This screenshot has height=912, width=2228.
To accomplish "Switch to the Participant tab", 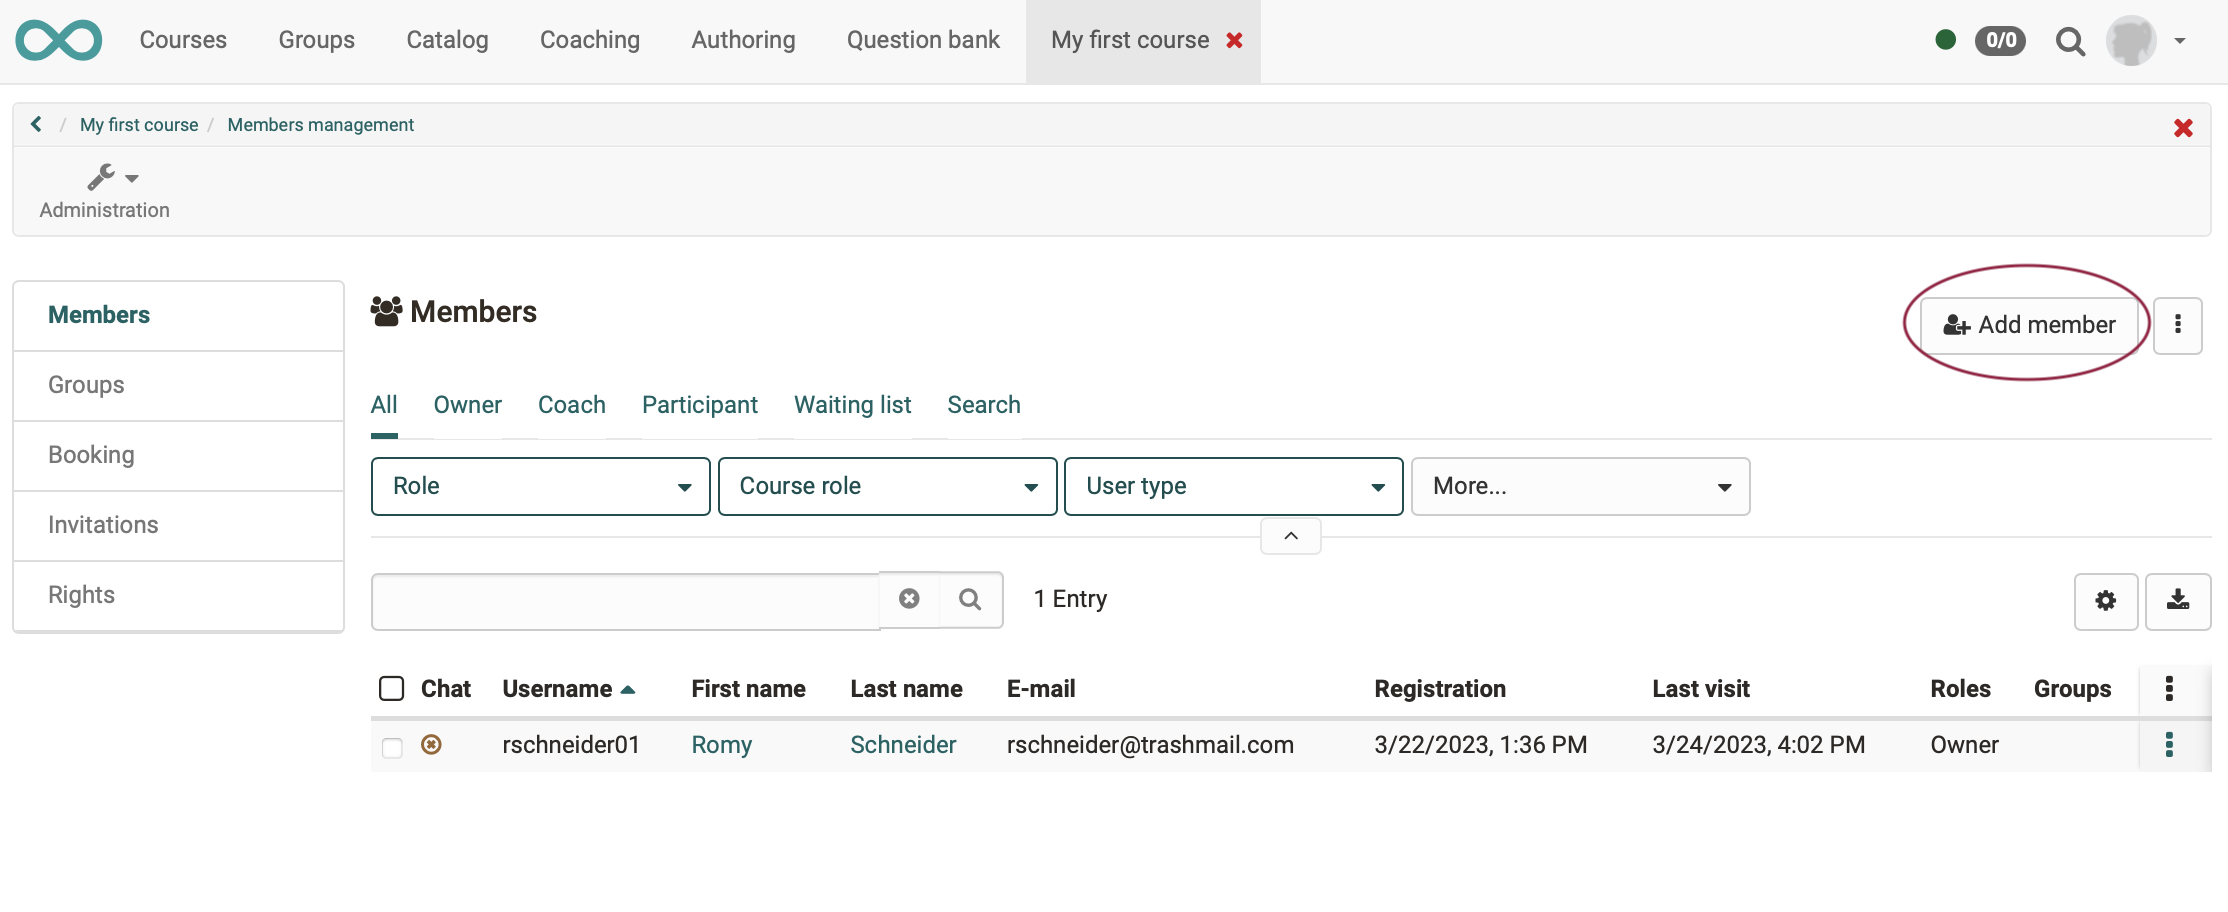I will [x=699, y=405].
